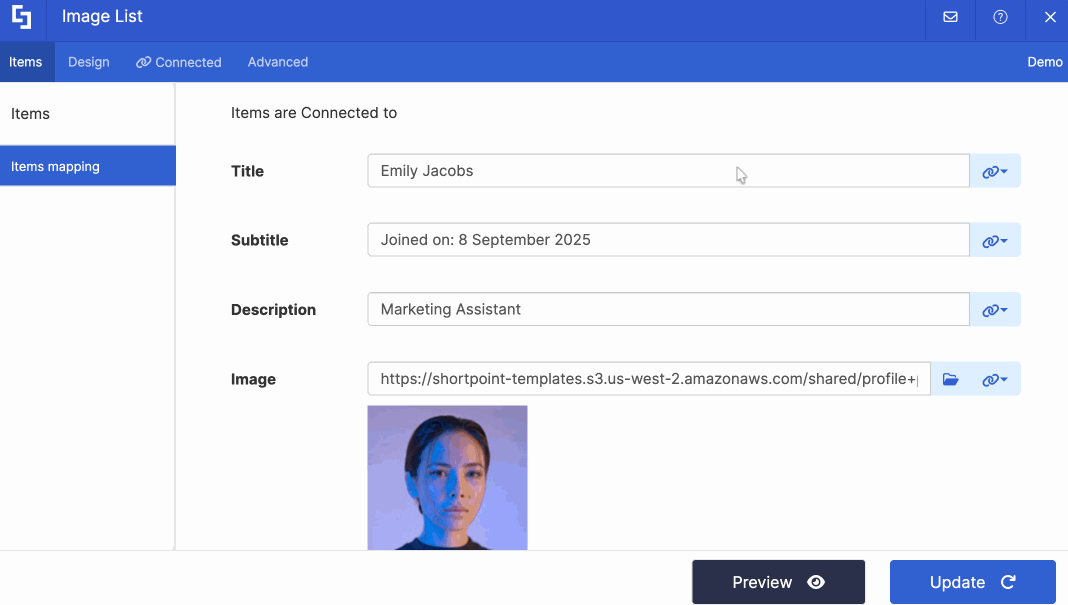Click the Demo link
Screen dimensions: 1068x605
[x=1044, y=62]
